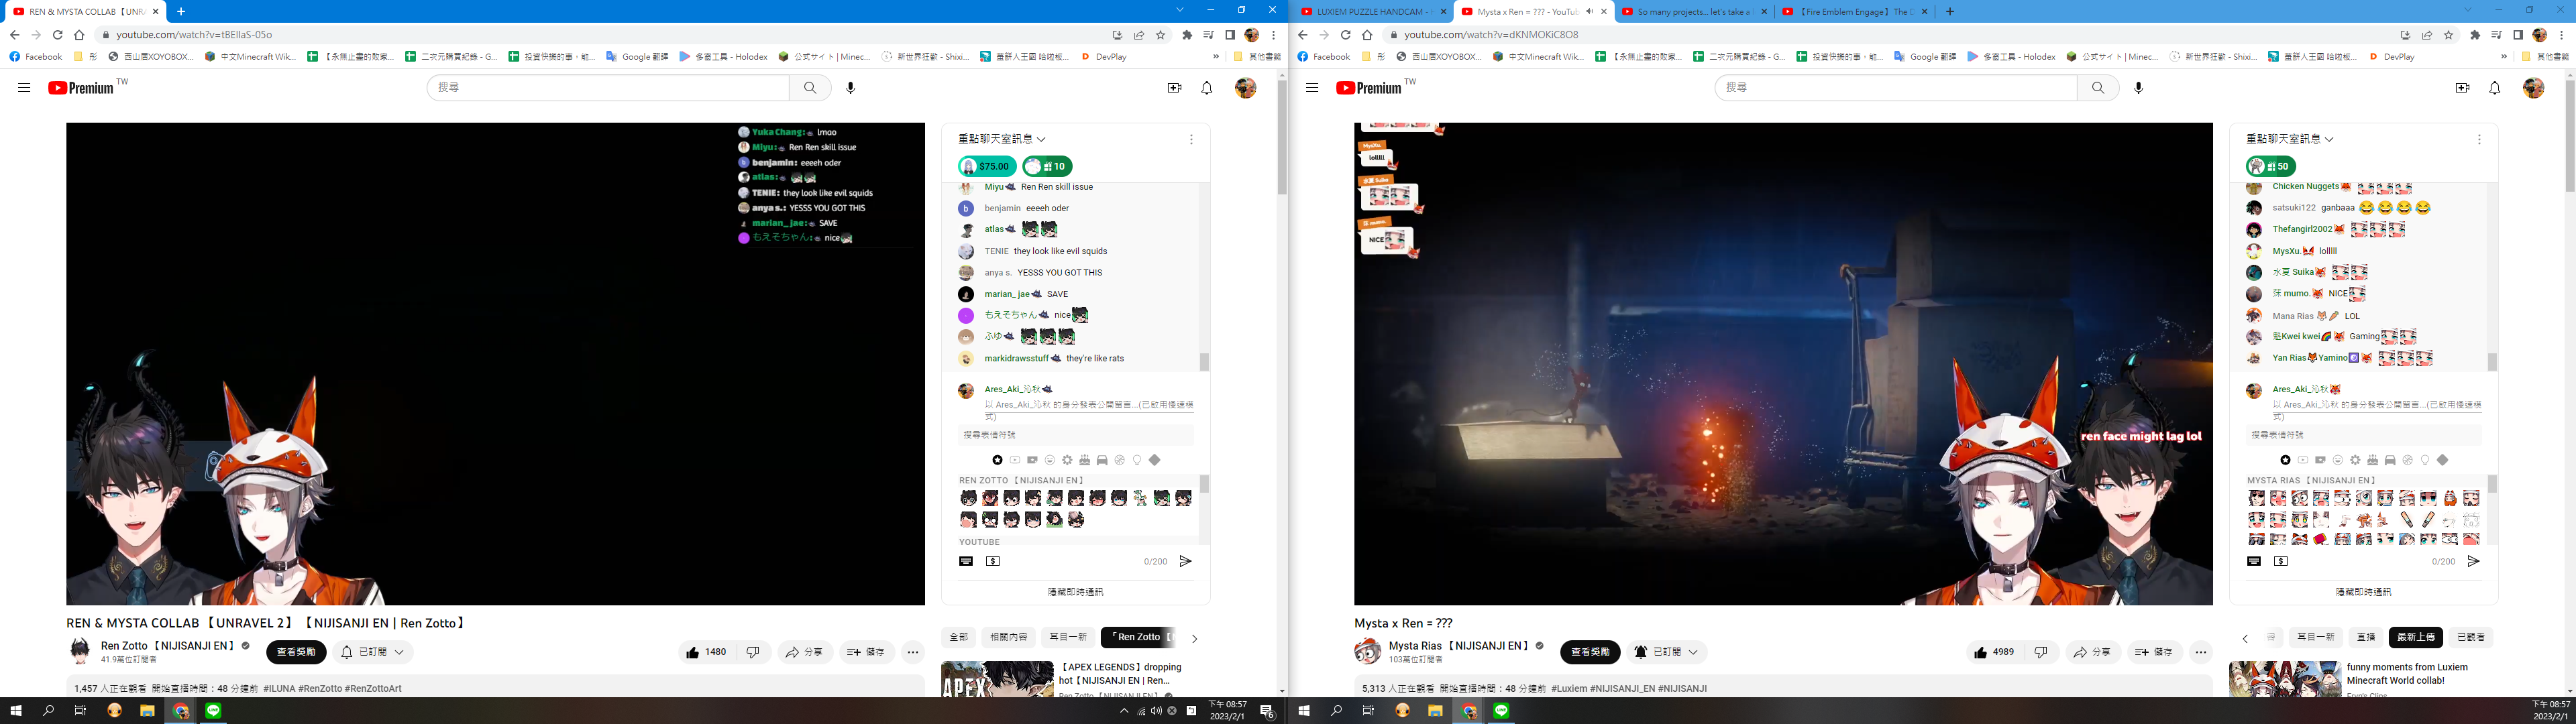Click the Super Chat dollar icon in left chat

pyautogui.click(x=993, y=561)
